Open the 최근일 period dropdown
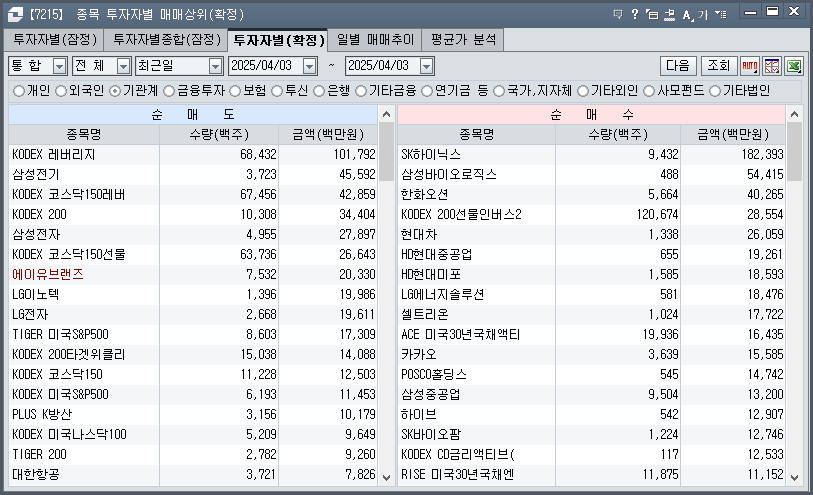This screenshot has height=495, width=813. pyautogui.click(x=216, y=66)
